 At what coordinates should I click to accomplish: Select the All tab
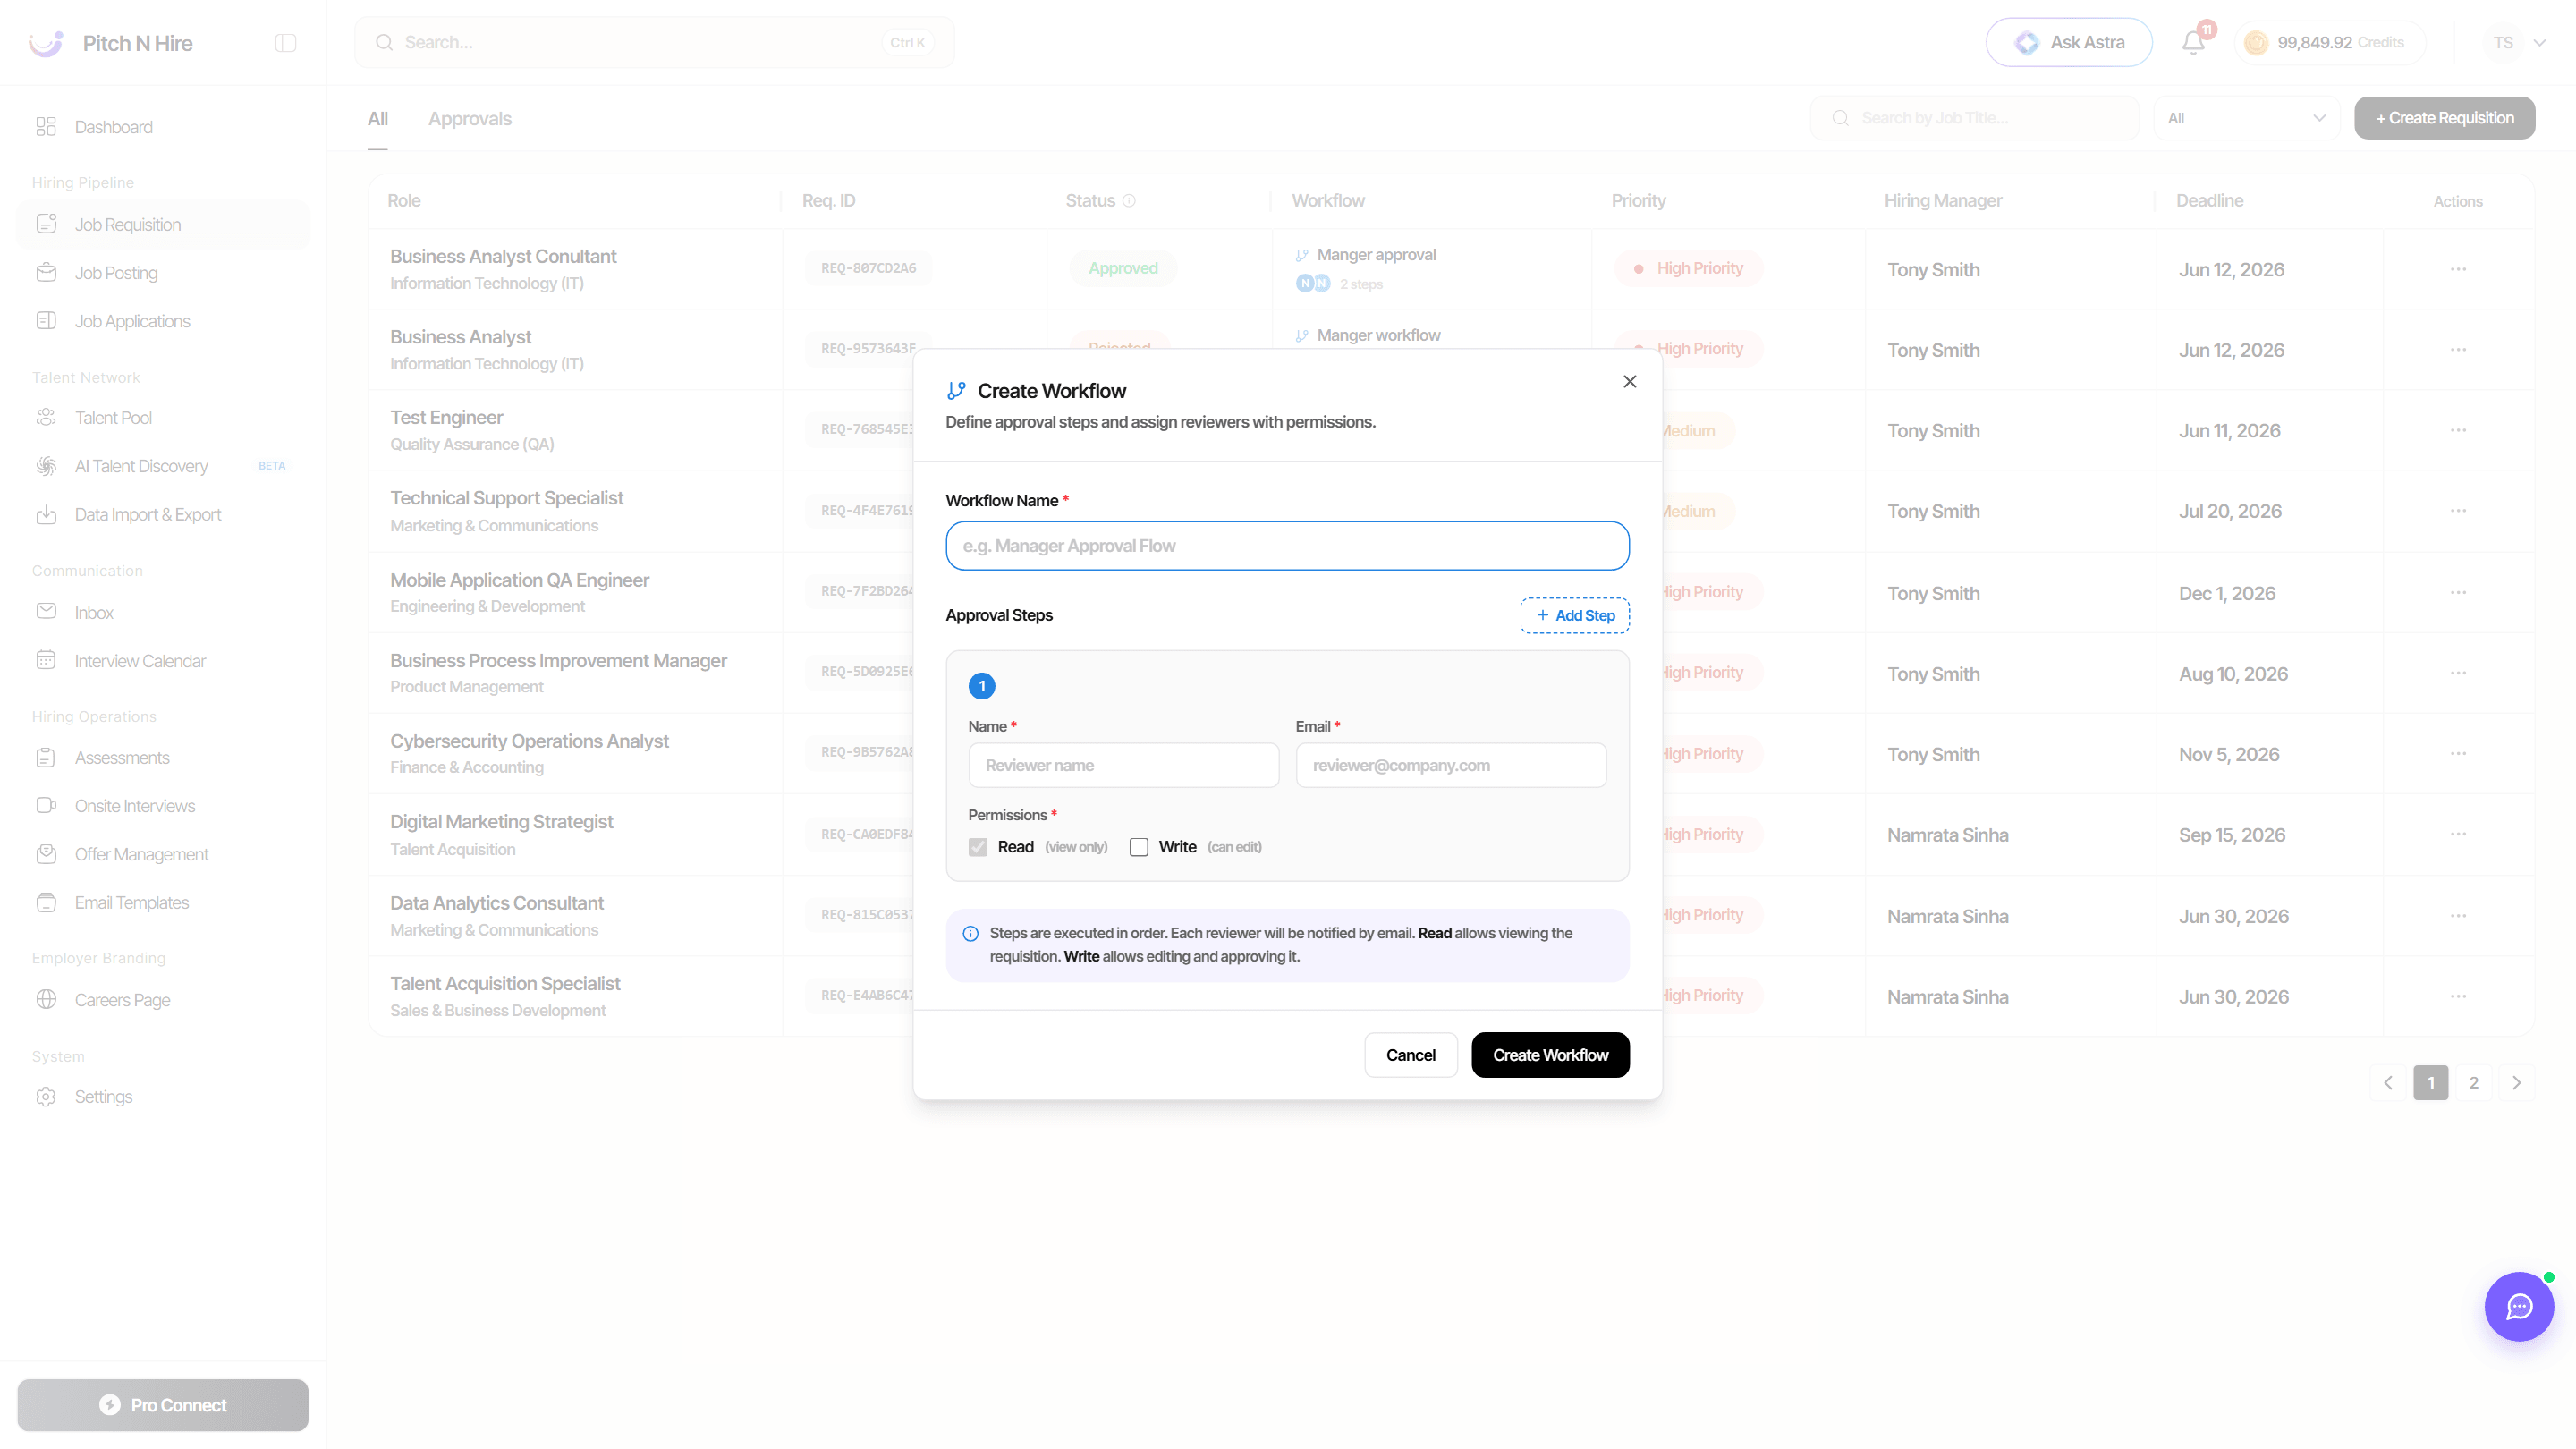(378, 119)
